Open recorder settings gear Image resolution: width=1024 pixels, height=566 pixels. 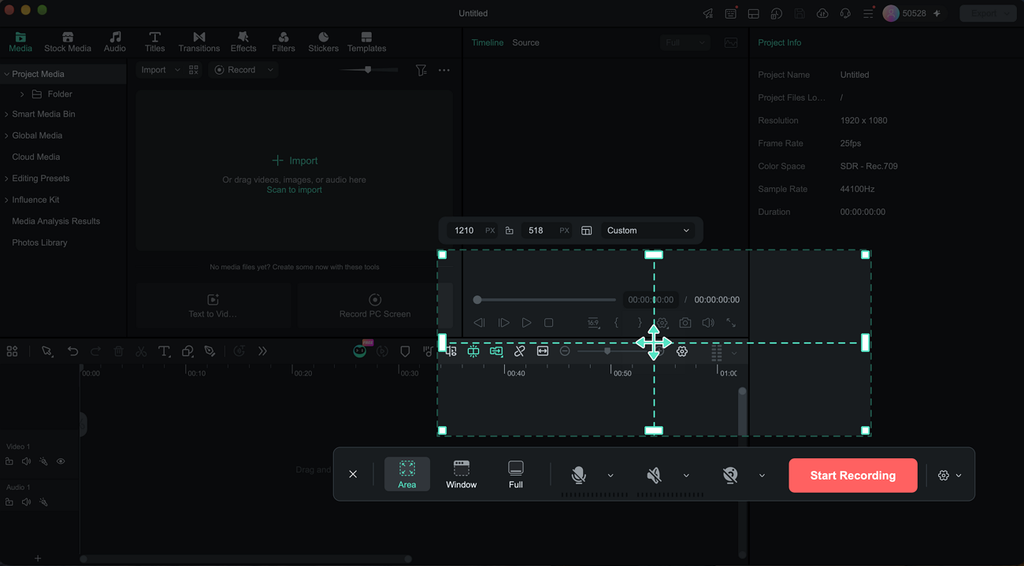[x=943, y=475]
